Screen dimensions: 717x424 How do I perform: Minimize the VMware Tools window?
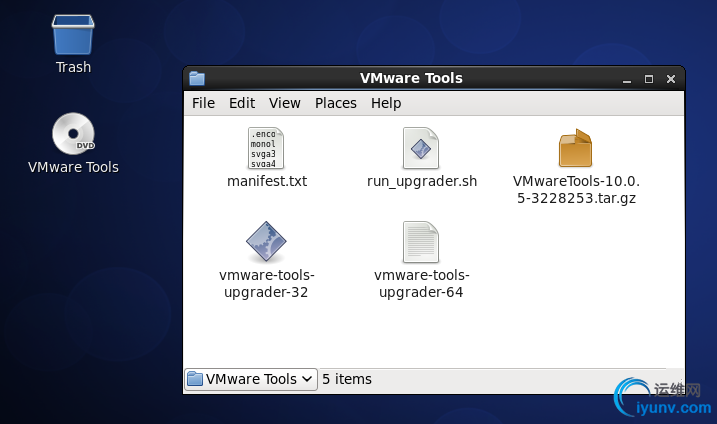pyautogui.click(x=630, y=78)
